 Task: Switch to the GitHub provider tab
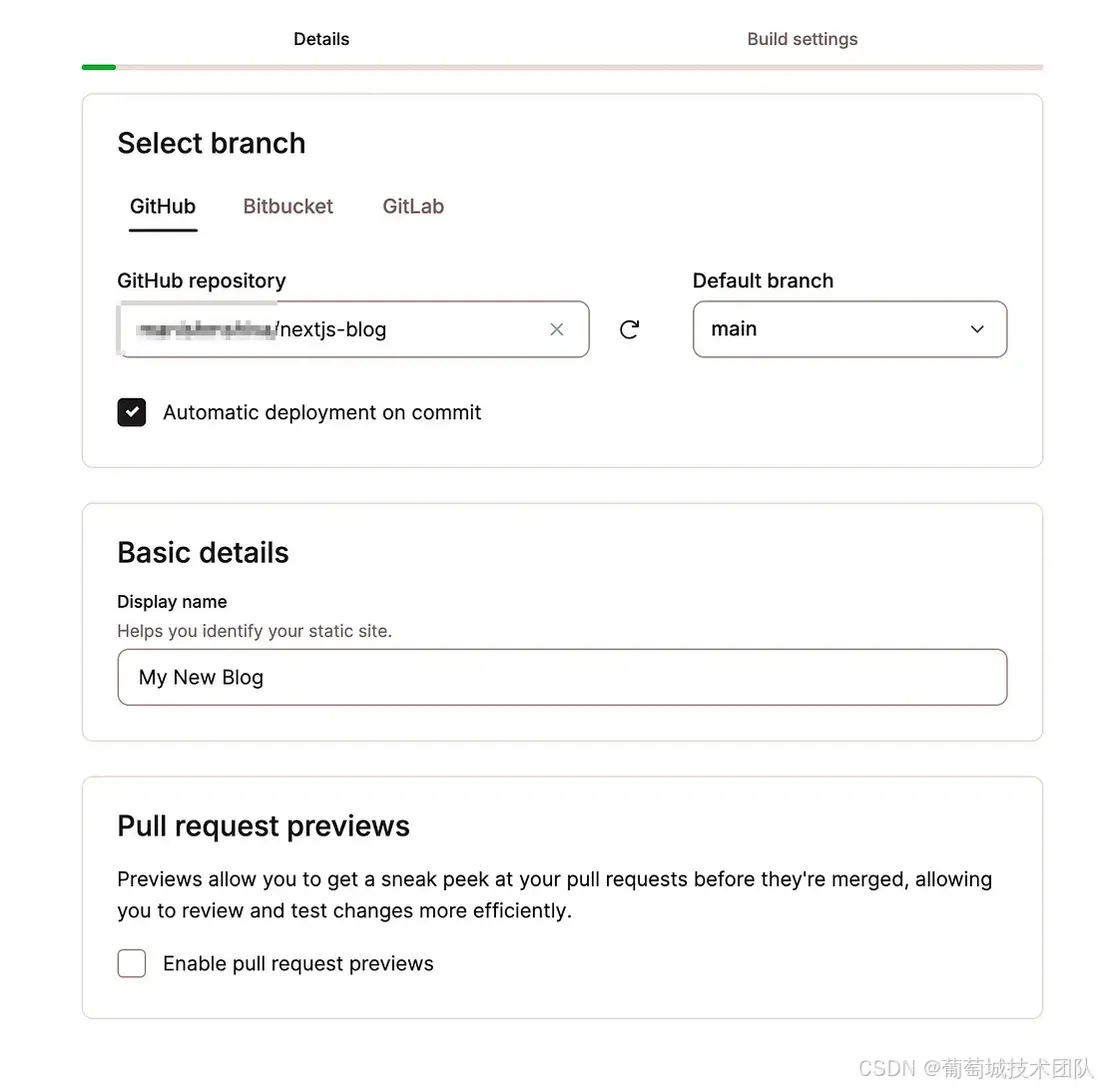tap(163, 207)
